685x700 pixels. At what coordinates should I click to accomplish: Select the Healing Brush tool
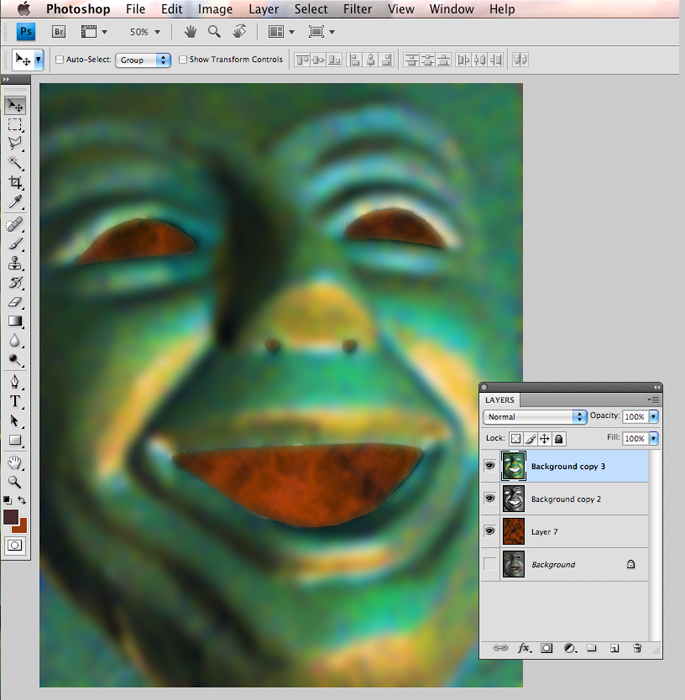15,225
